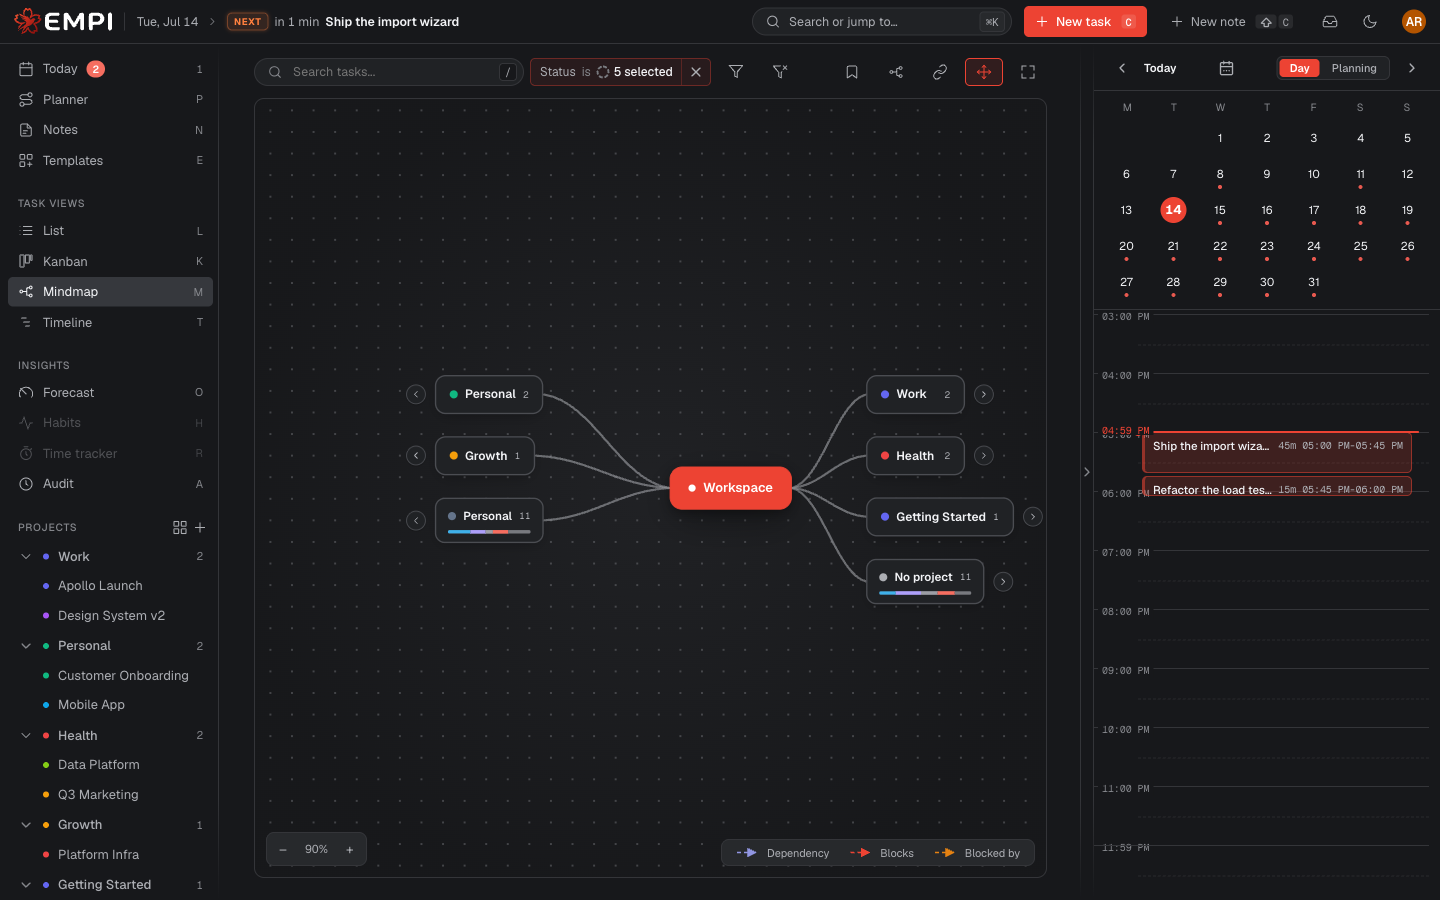The width and height of the screenshot is (1440, 900).
Task: Open Design System v2 project
Action: (x=111, y=616)
